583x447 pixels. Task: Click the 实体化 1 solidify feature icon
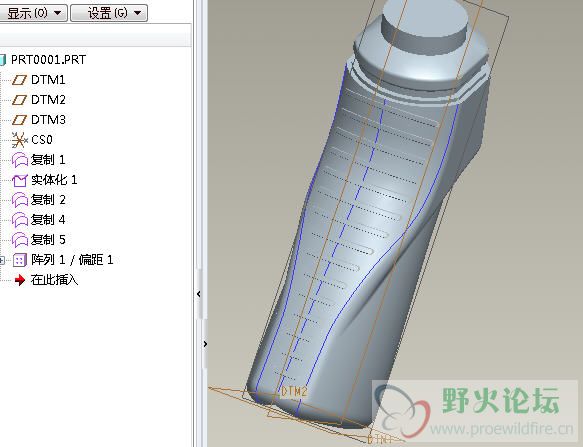pos(20,180)
